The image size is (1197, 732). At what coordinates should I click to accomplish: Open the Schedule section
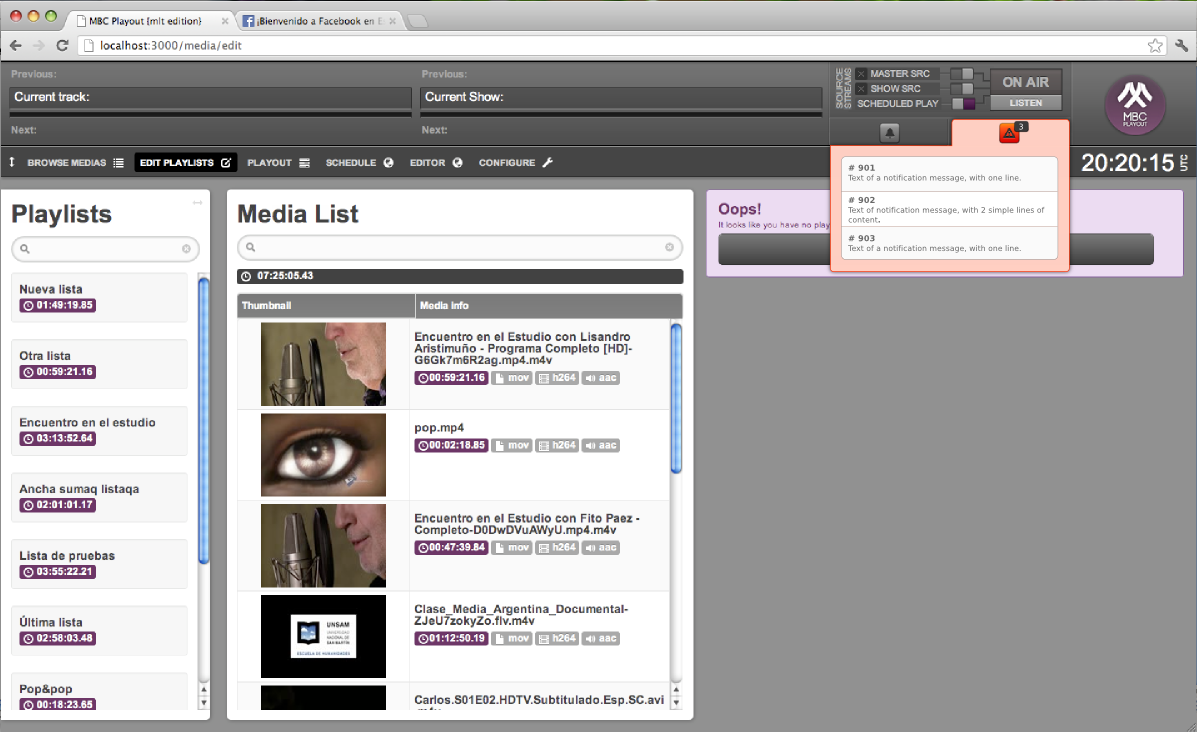coord(359,163)
